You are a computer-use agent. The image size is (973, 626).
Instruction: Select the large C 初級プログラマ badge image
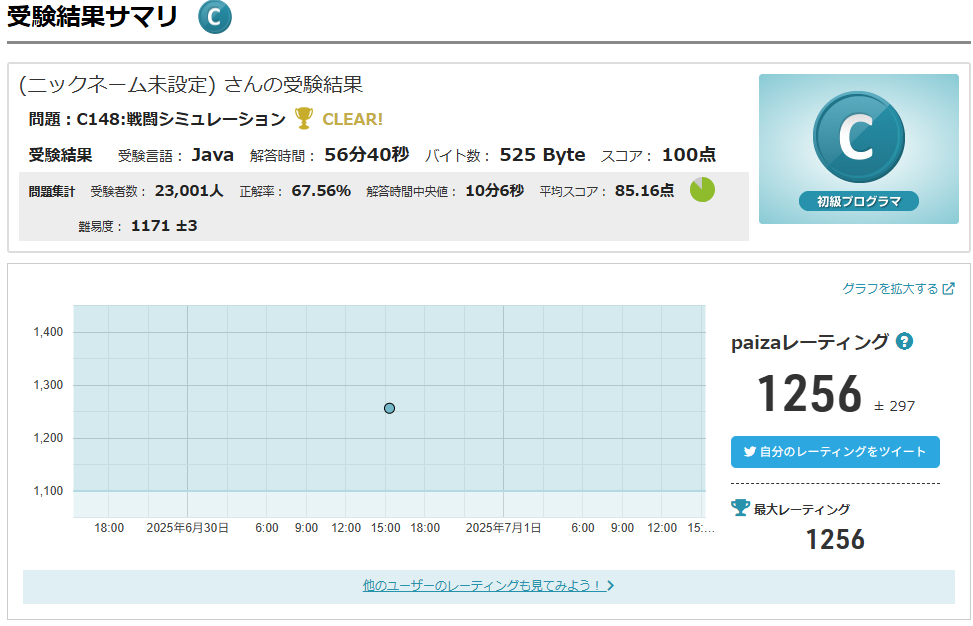point(858,148)
